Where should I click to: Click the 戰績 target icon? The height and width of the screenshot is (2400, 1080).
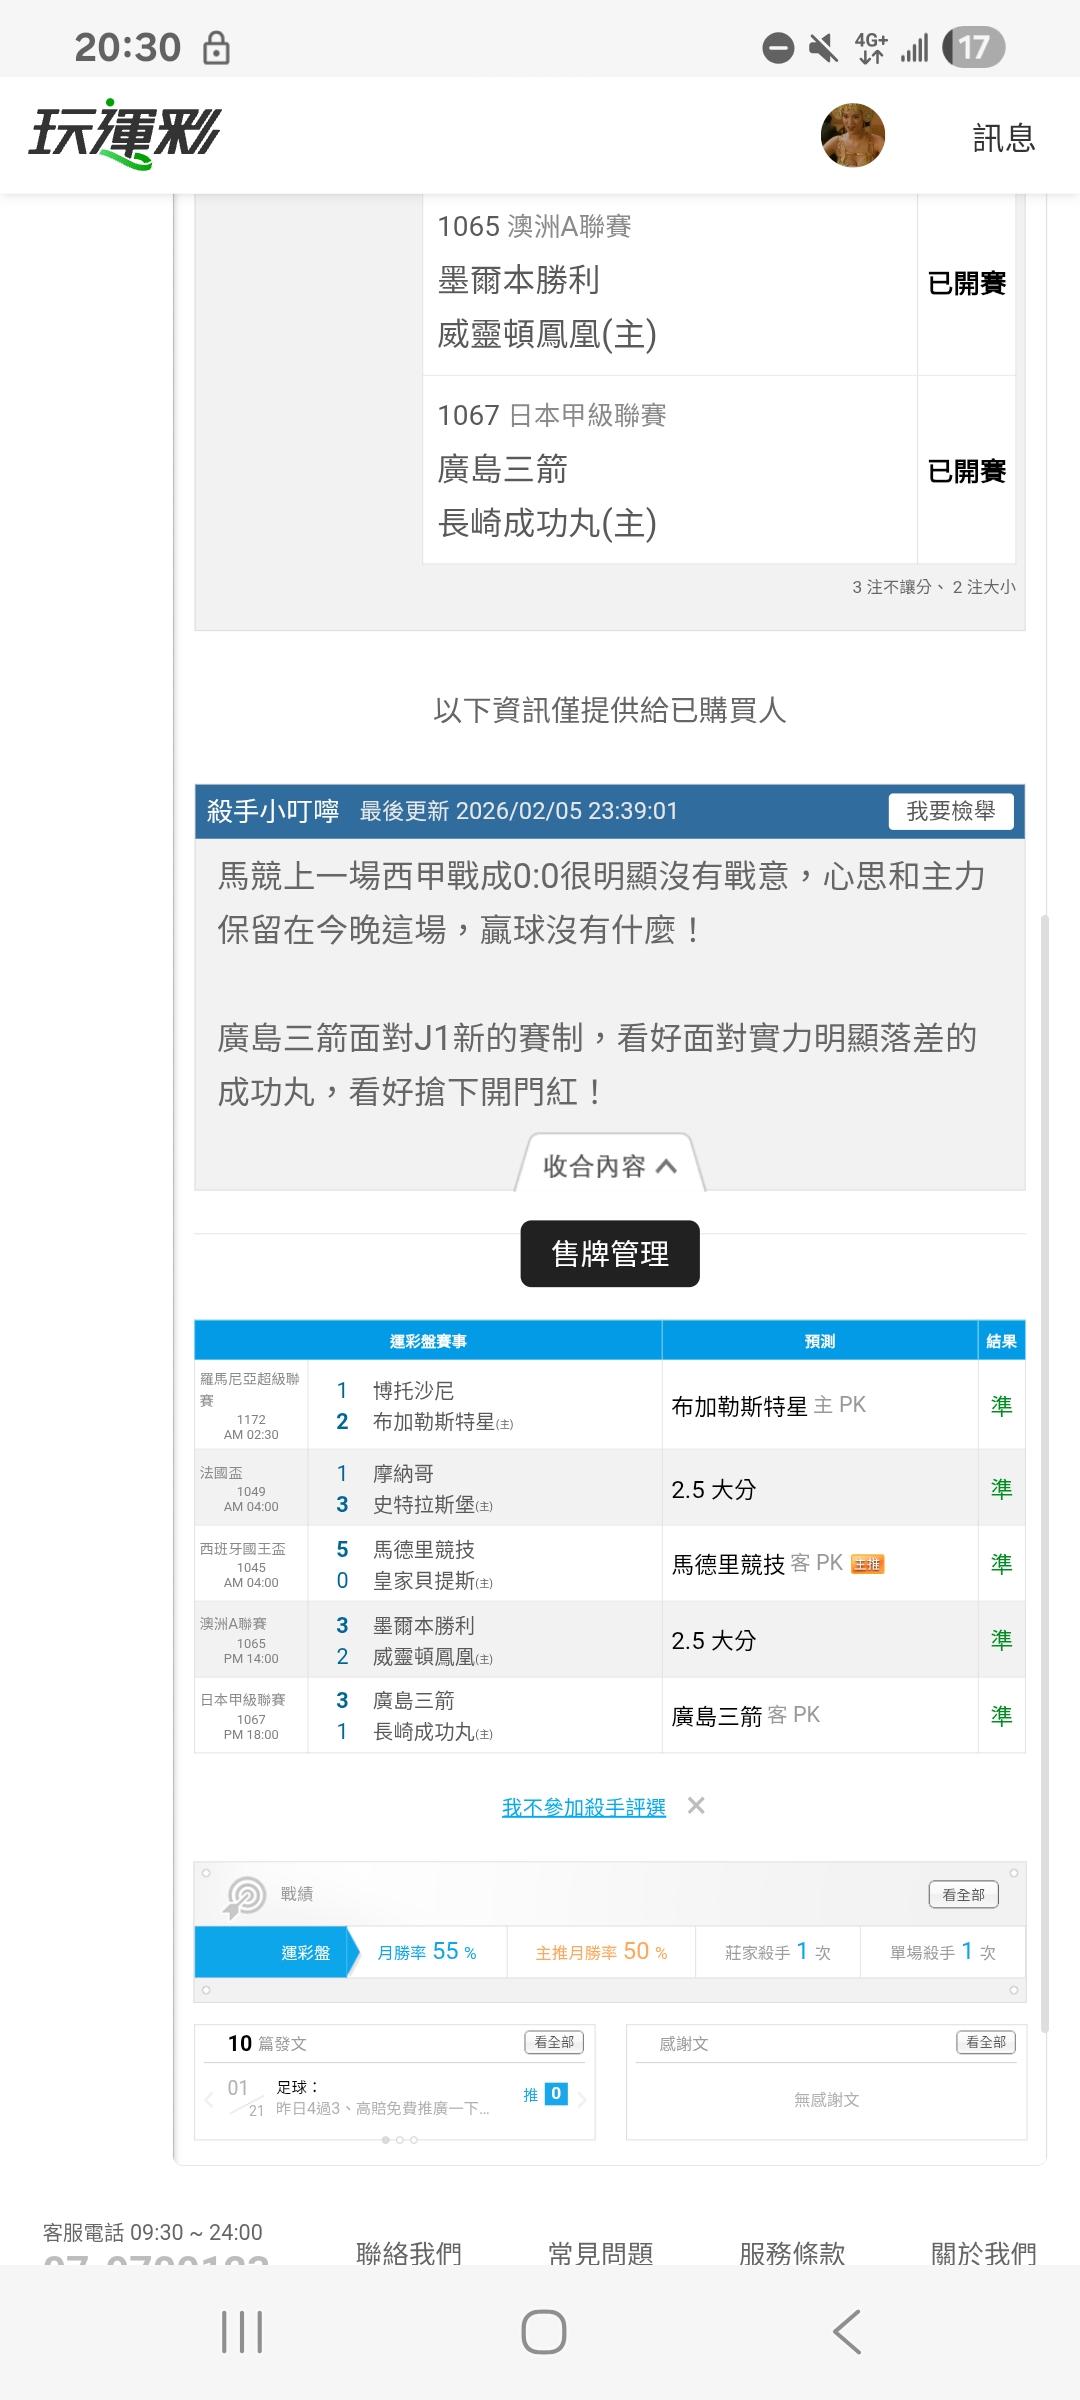coord(245,1896)
